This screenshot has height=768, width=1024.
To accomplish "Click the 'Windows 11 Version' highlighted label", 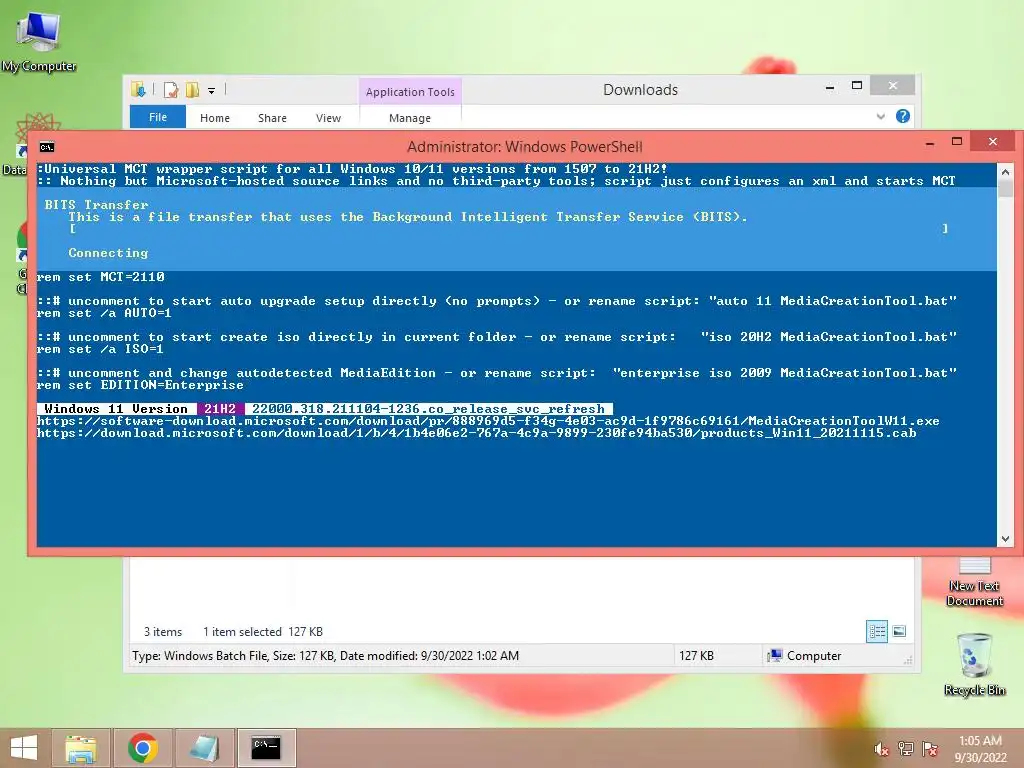I will [116, 409].
